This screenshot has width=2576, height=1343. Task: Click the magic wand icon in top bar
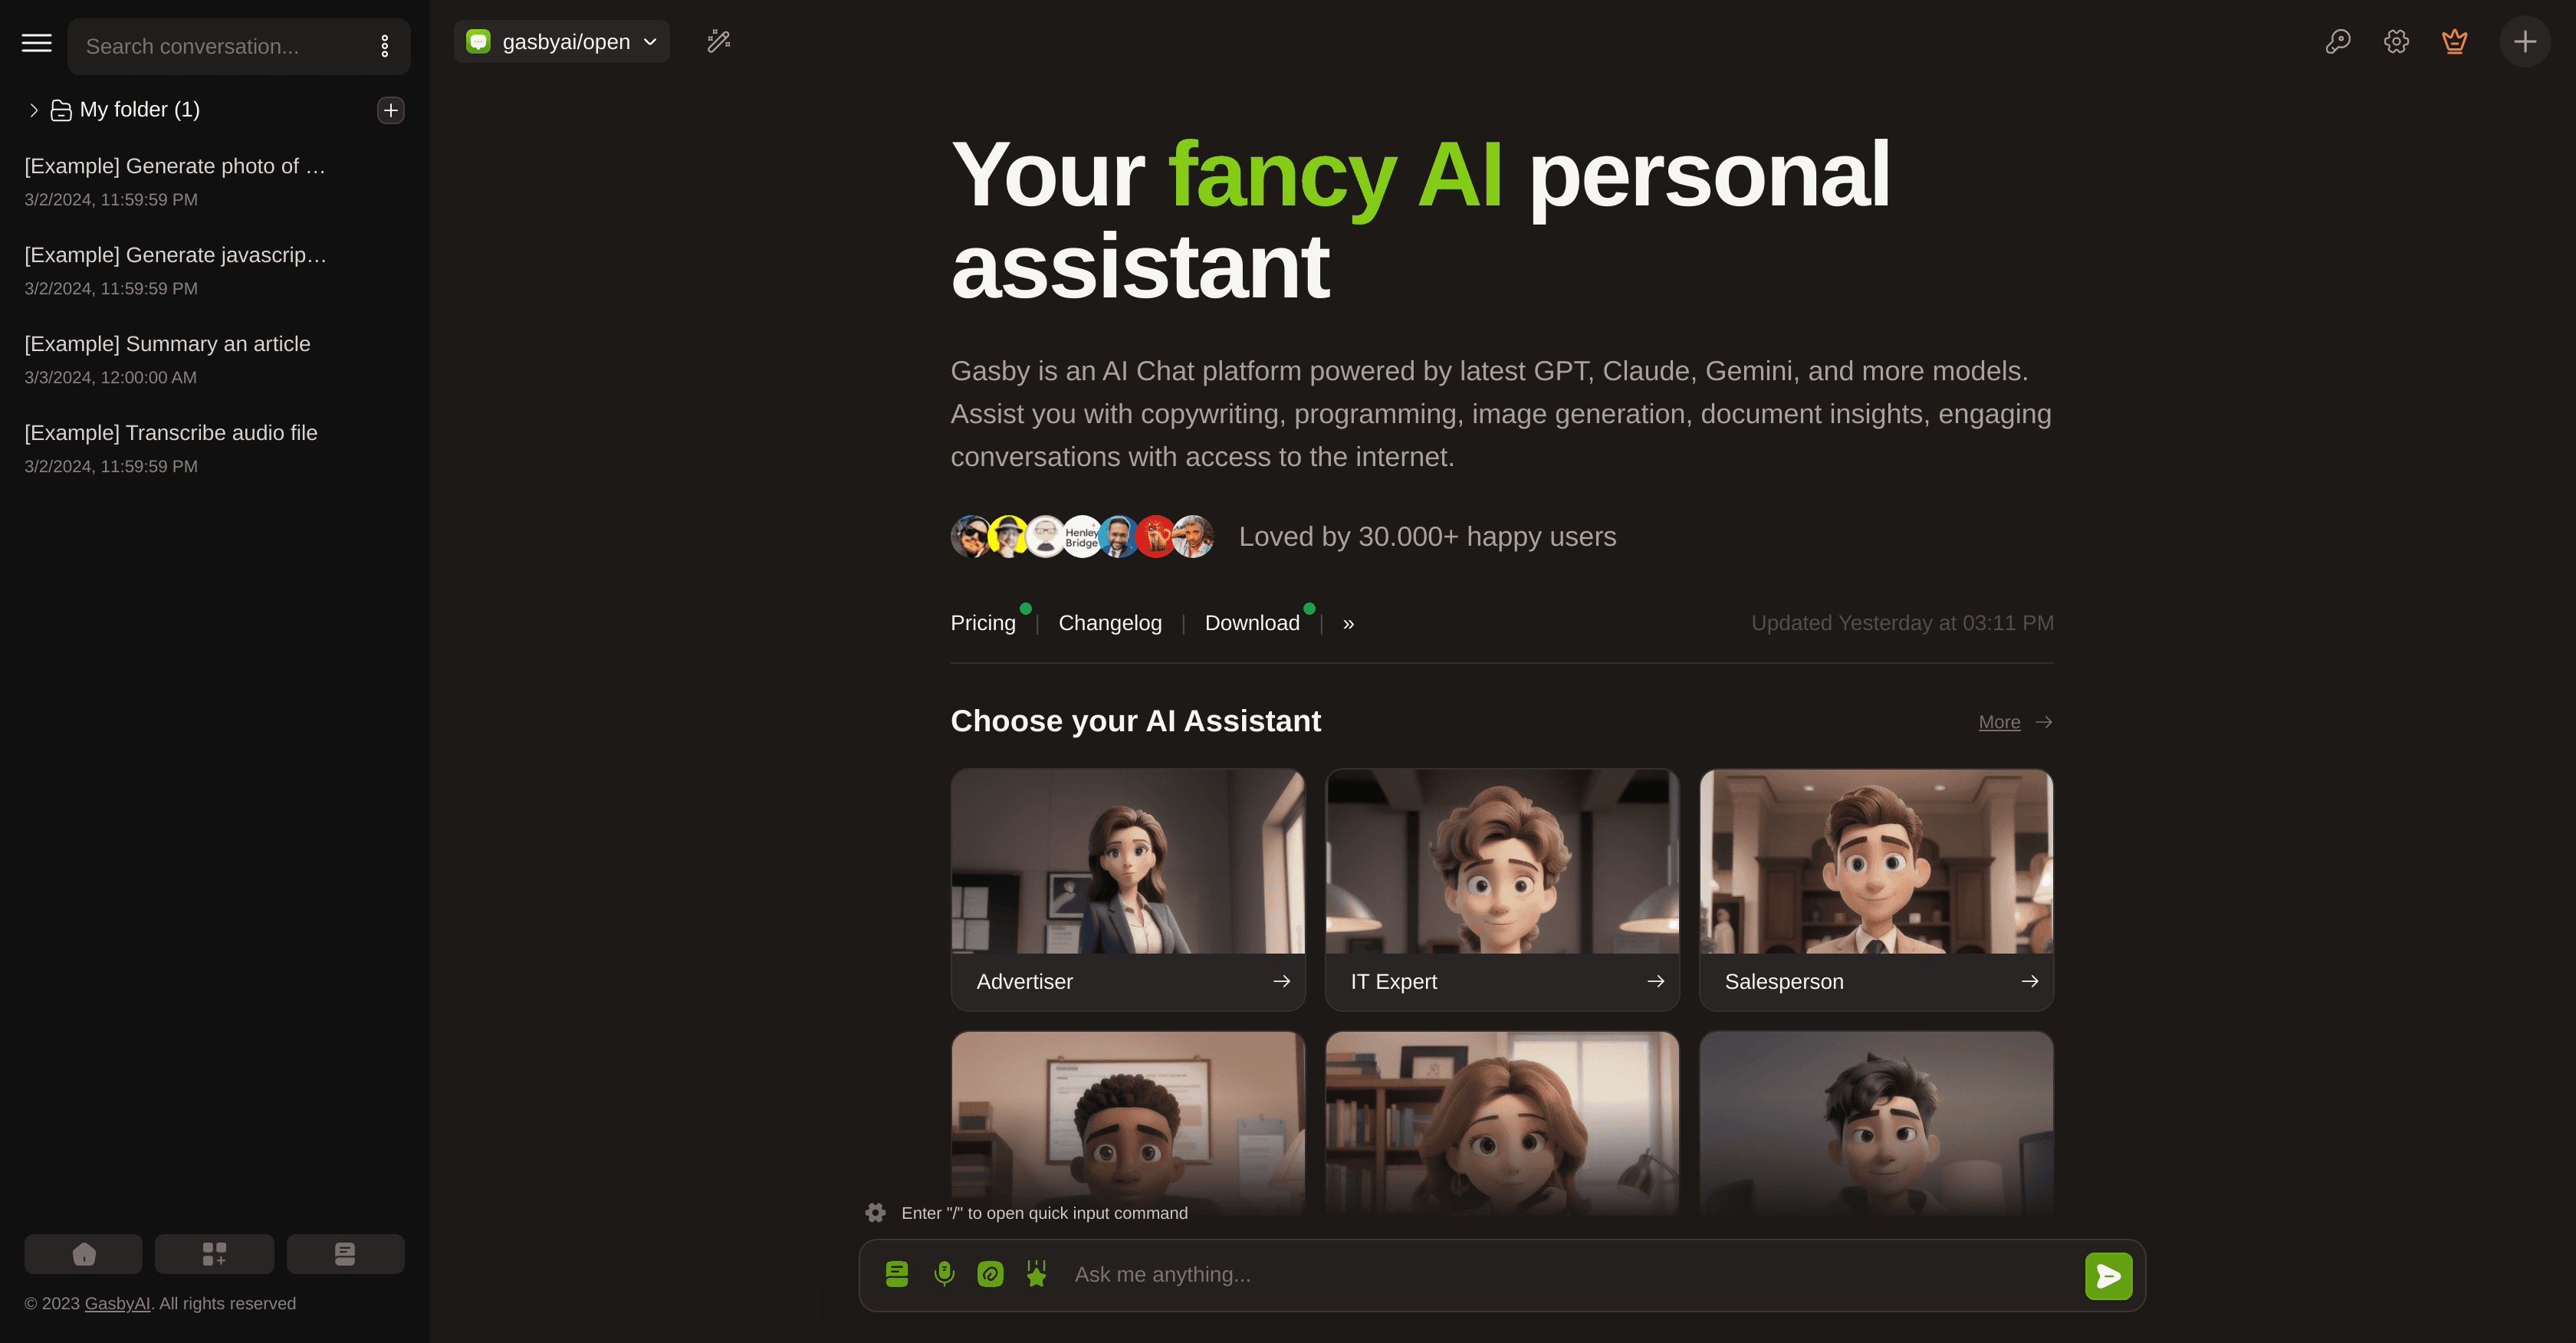[719, 41]
